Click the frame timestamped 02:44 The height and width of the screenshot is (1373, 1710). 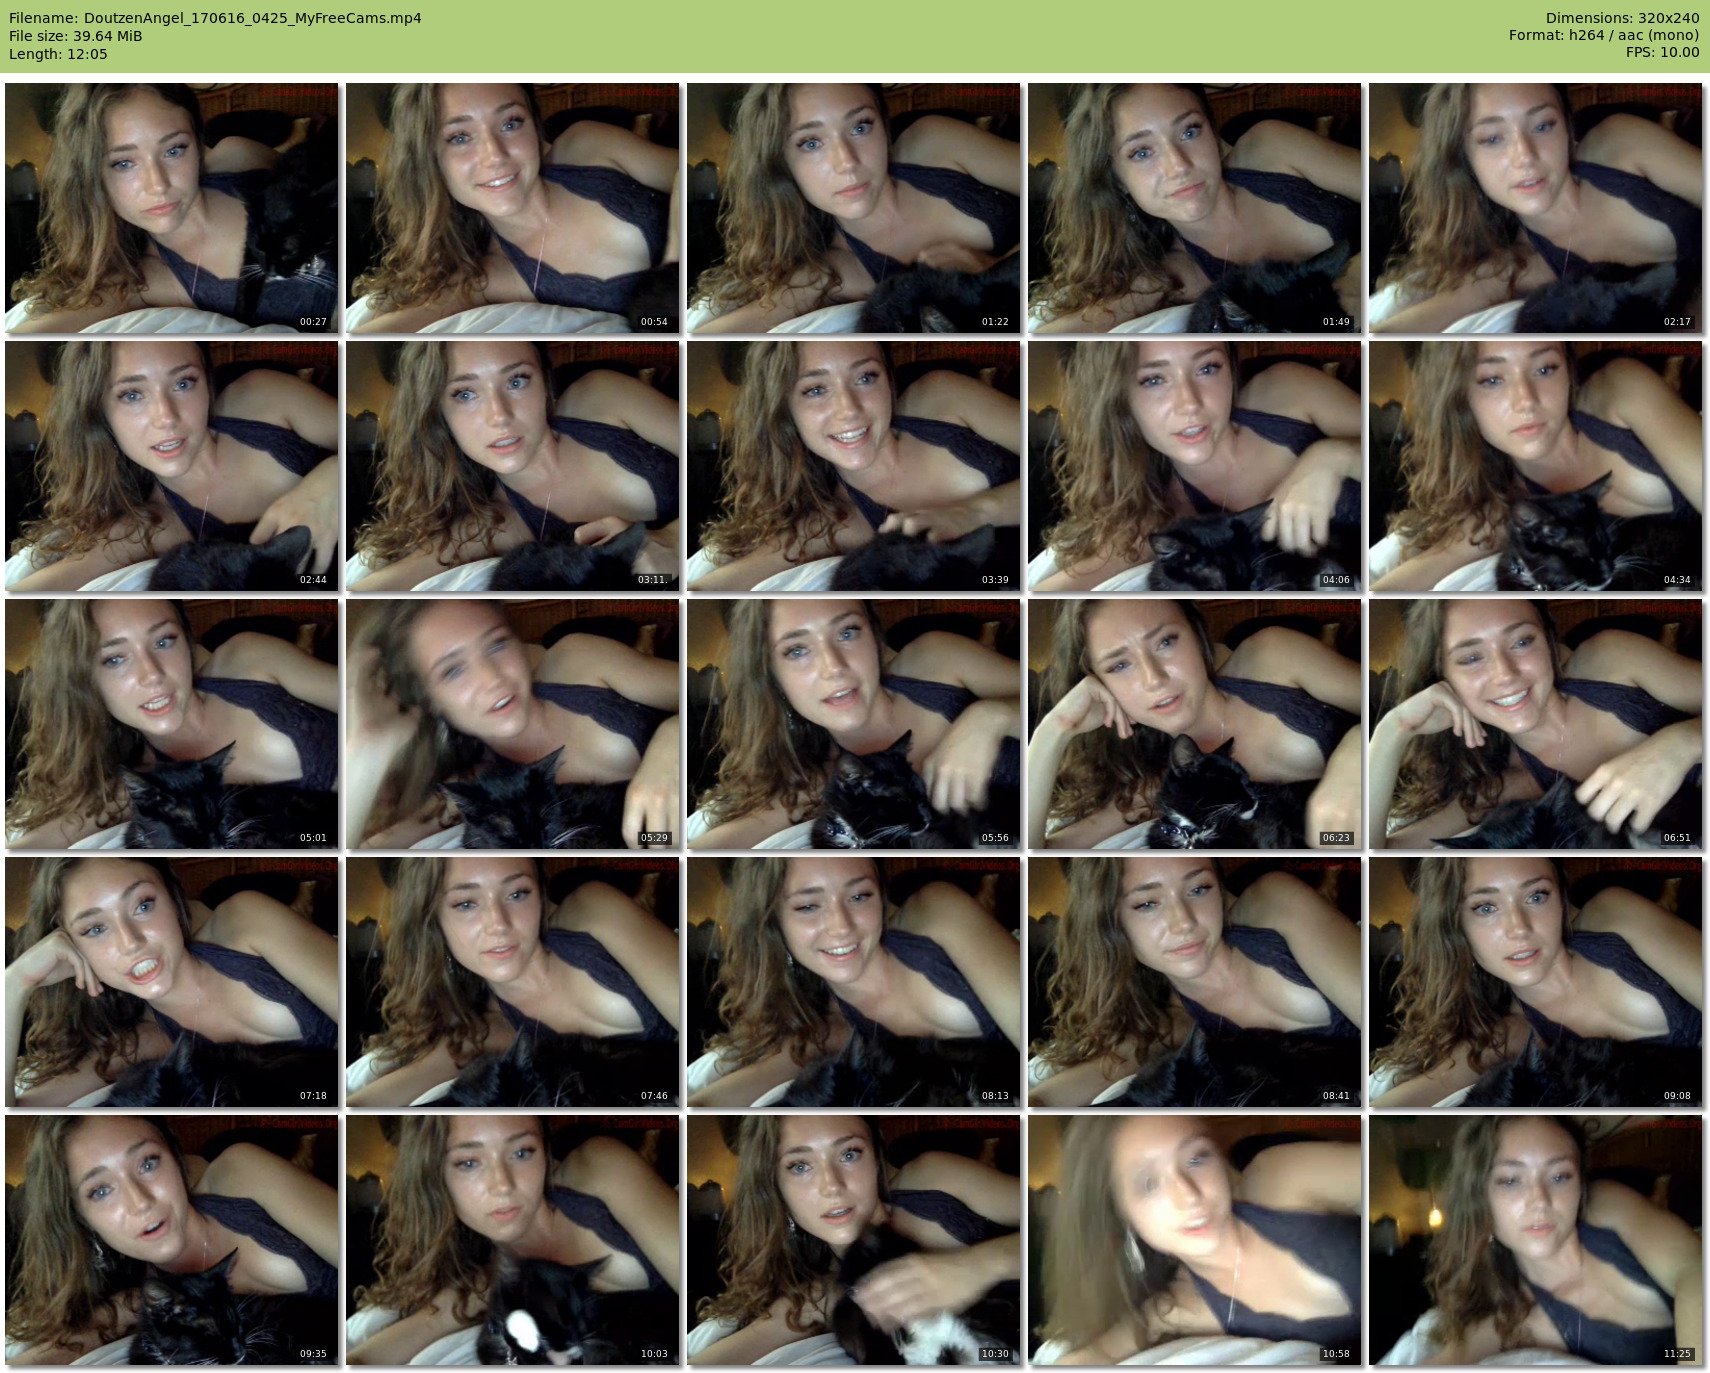tap(172, 466)
